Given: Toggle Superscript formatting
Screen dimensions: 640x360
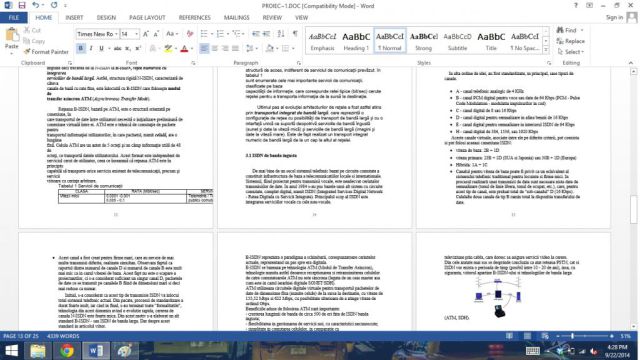Looking at the screenshot, I should 138,49.
